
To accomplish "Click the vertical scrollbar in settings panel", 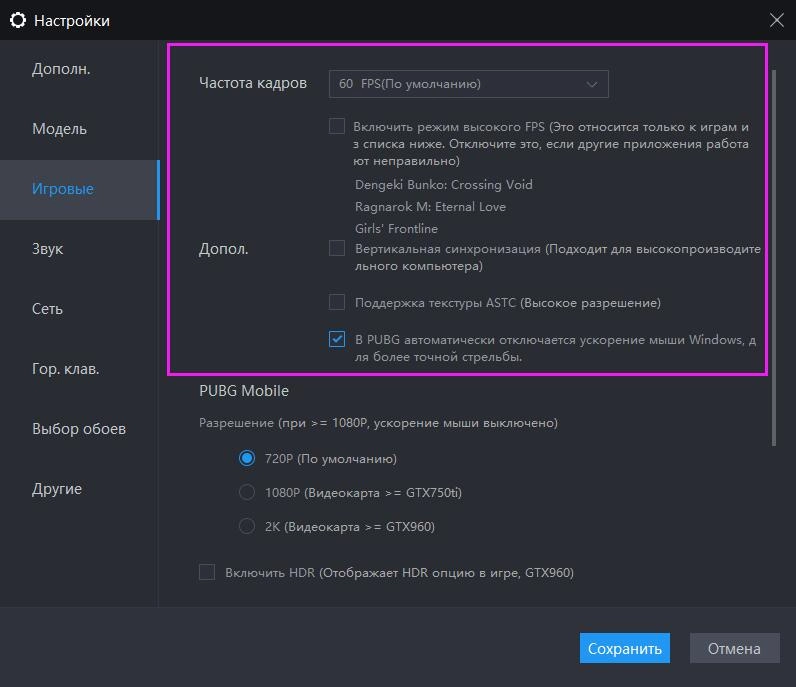I will coord(774,258).
